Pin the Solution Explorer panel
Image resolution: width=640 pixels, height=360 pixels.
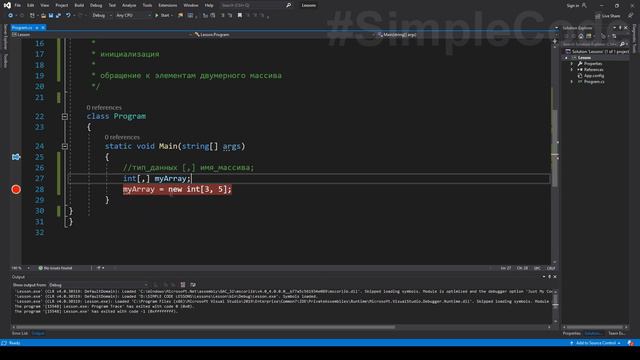(620, 28)
